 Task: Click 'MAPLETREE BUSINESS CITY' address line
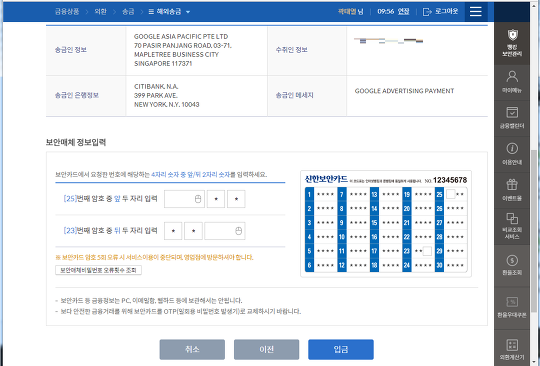pos(176,54)
